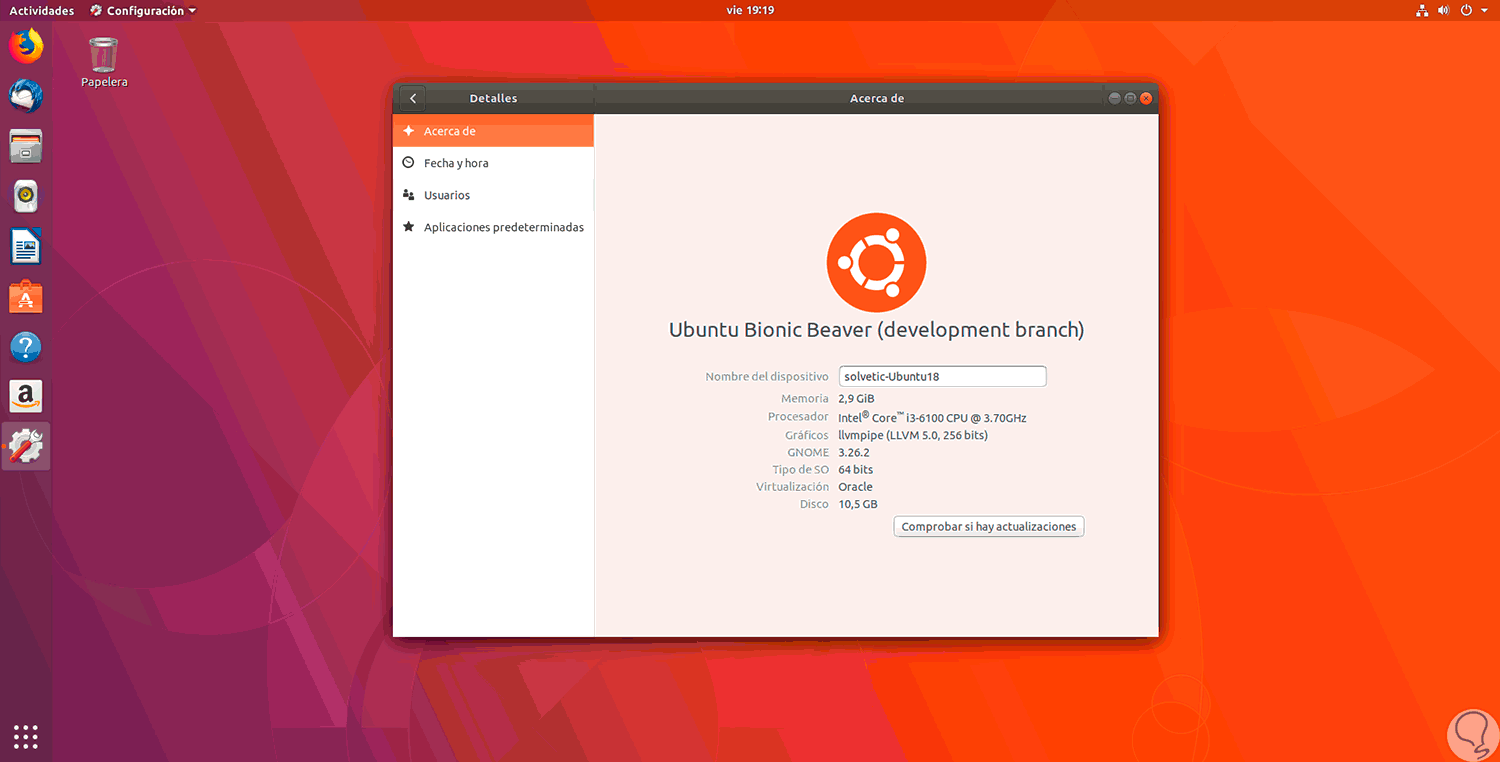Open Firefox from the dock
This screenshot has width=1500, height=762.
(26, 46)
